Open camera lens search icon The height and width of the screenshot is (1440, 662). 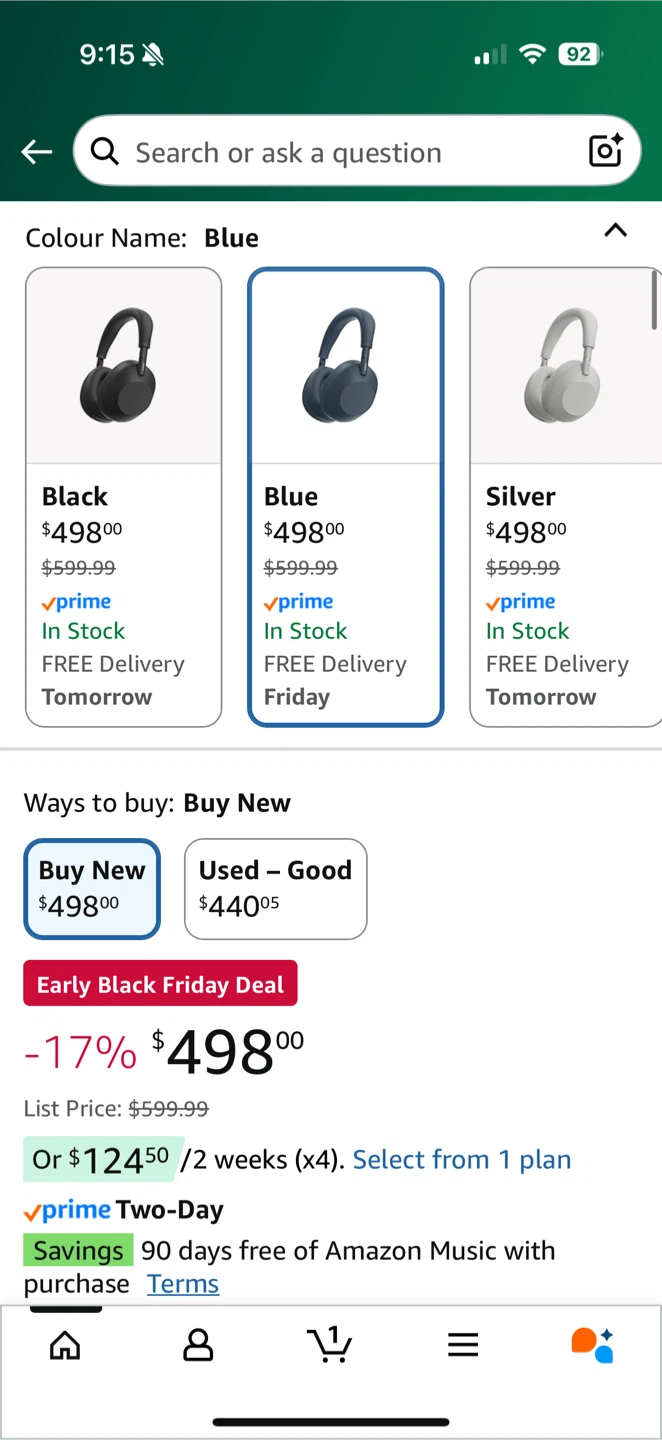point(606,151)
